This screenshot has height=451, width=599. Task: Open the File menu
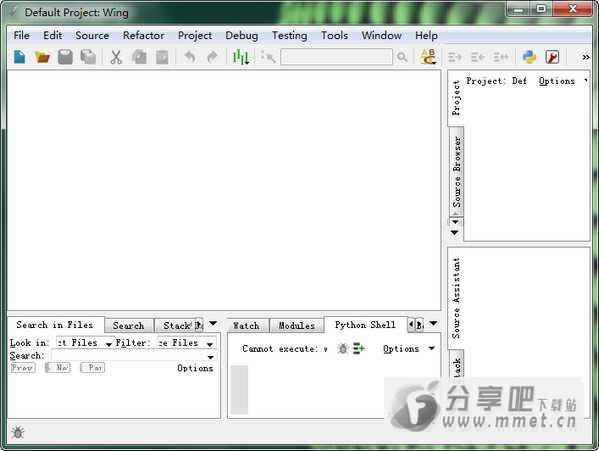pos(21,36)
